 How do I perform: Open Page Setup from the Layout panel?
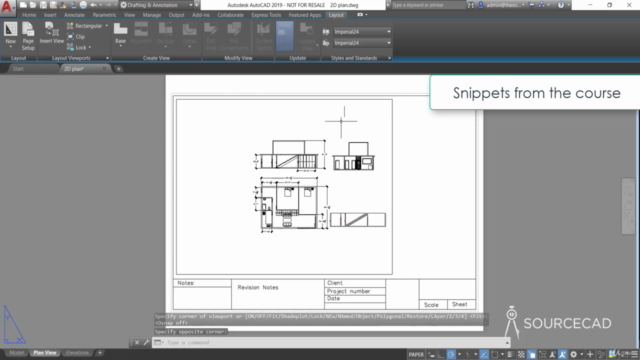click(x=28, y=36)
